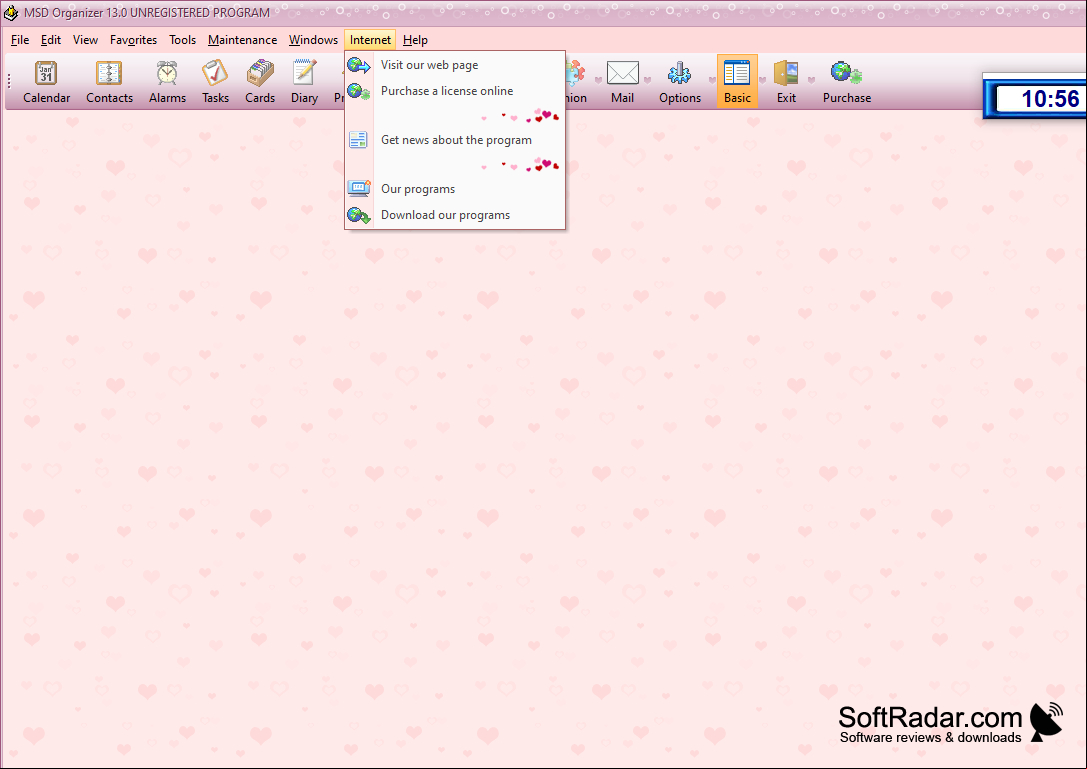
Task: Open the Calendar from the toolbar
Action: pos(46,82)
